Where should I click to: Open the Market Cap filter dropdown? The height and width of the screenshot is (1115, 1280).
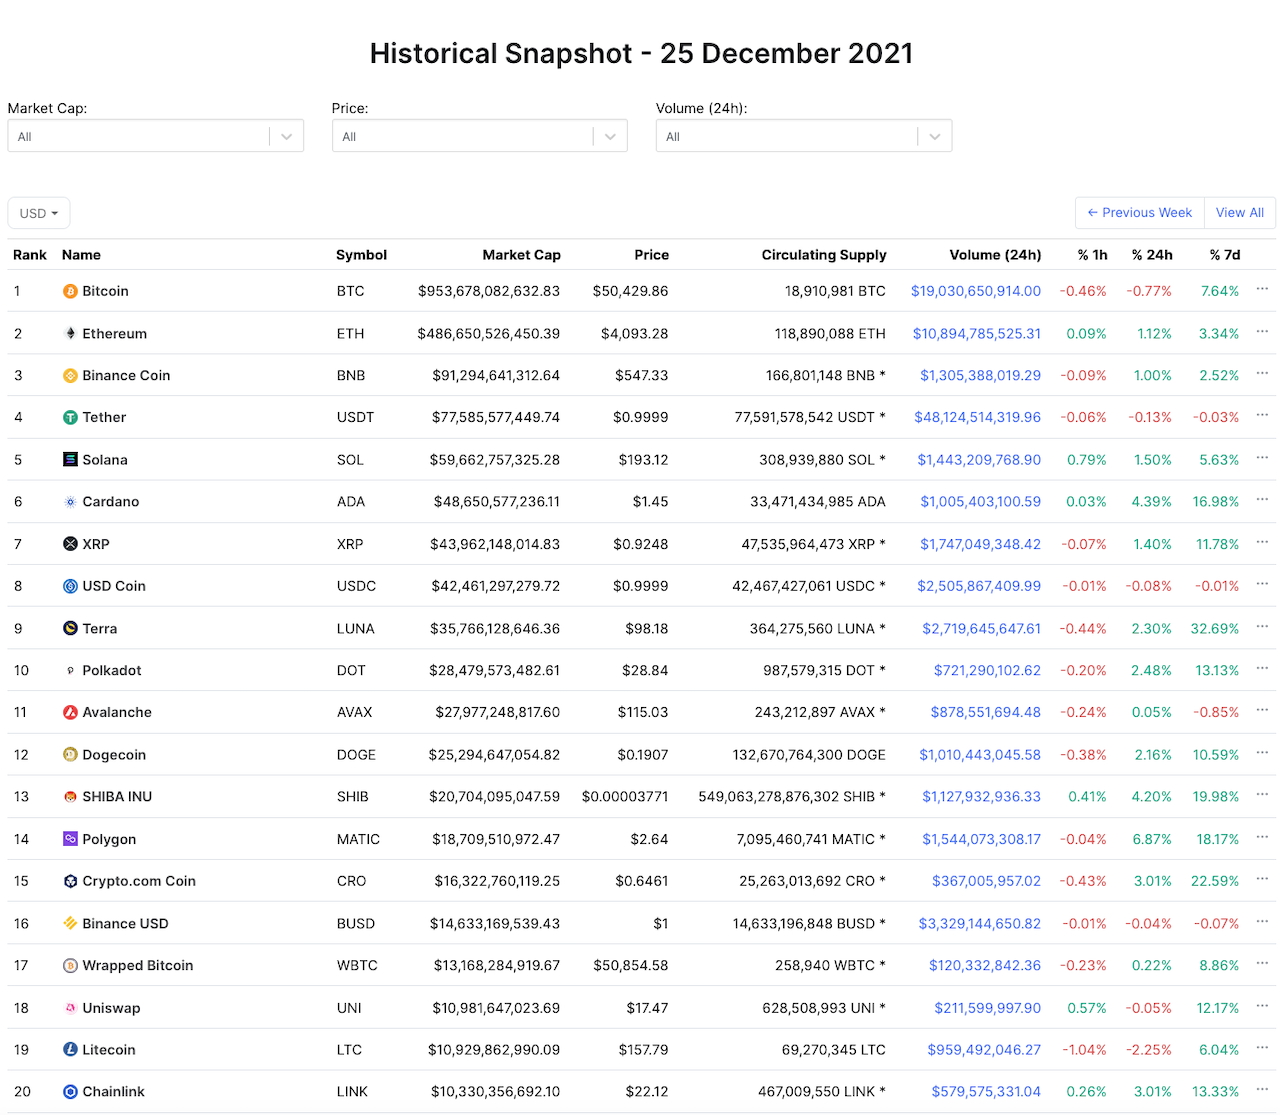[155, 136]
